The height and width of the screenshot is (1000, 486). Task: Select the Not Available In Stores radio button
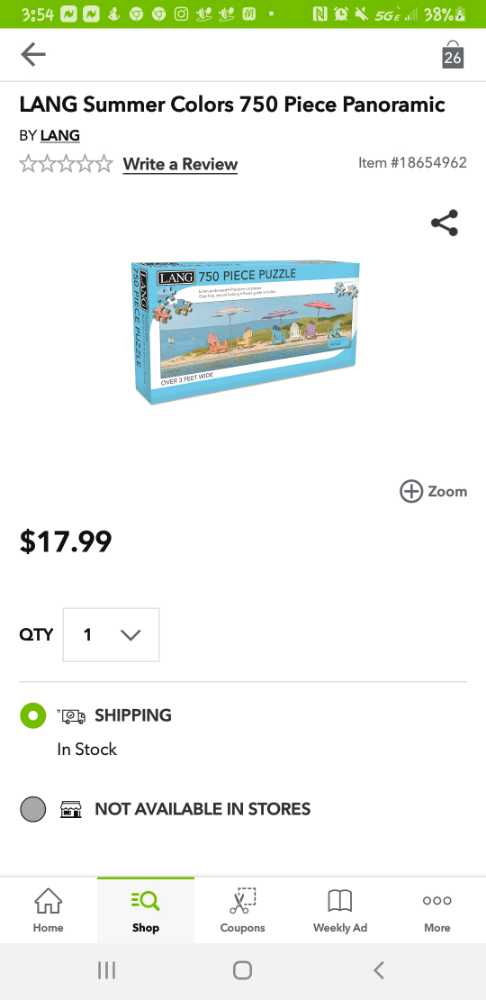click(33, 809)
